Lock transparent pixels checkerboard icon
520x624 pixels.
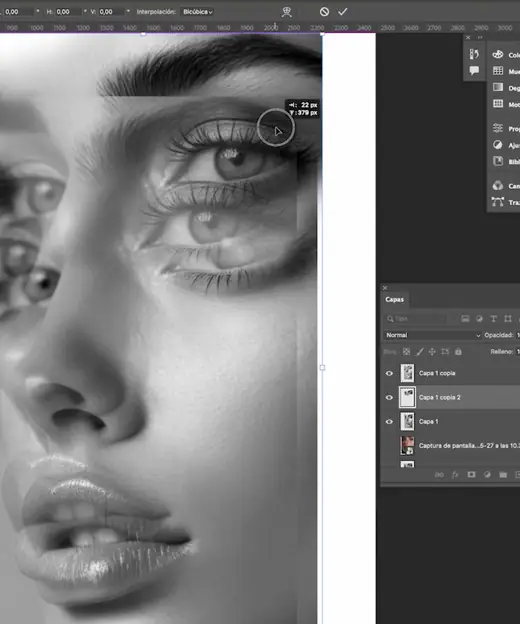tap(406, 352)
